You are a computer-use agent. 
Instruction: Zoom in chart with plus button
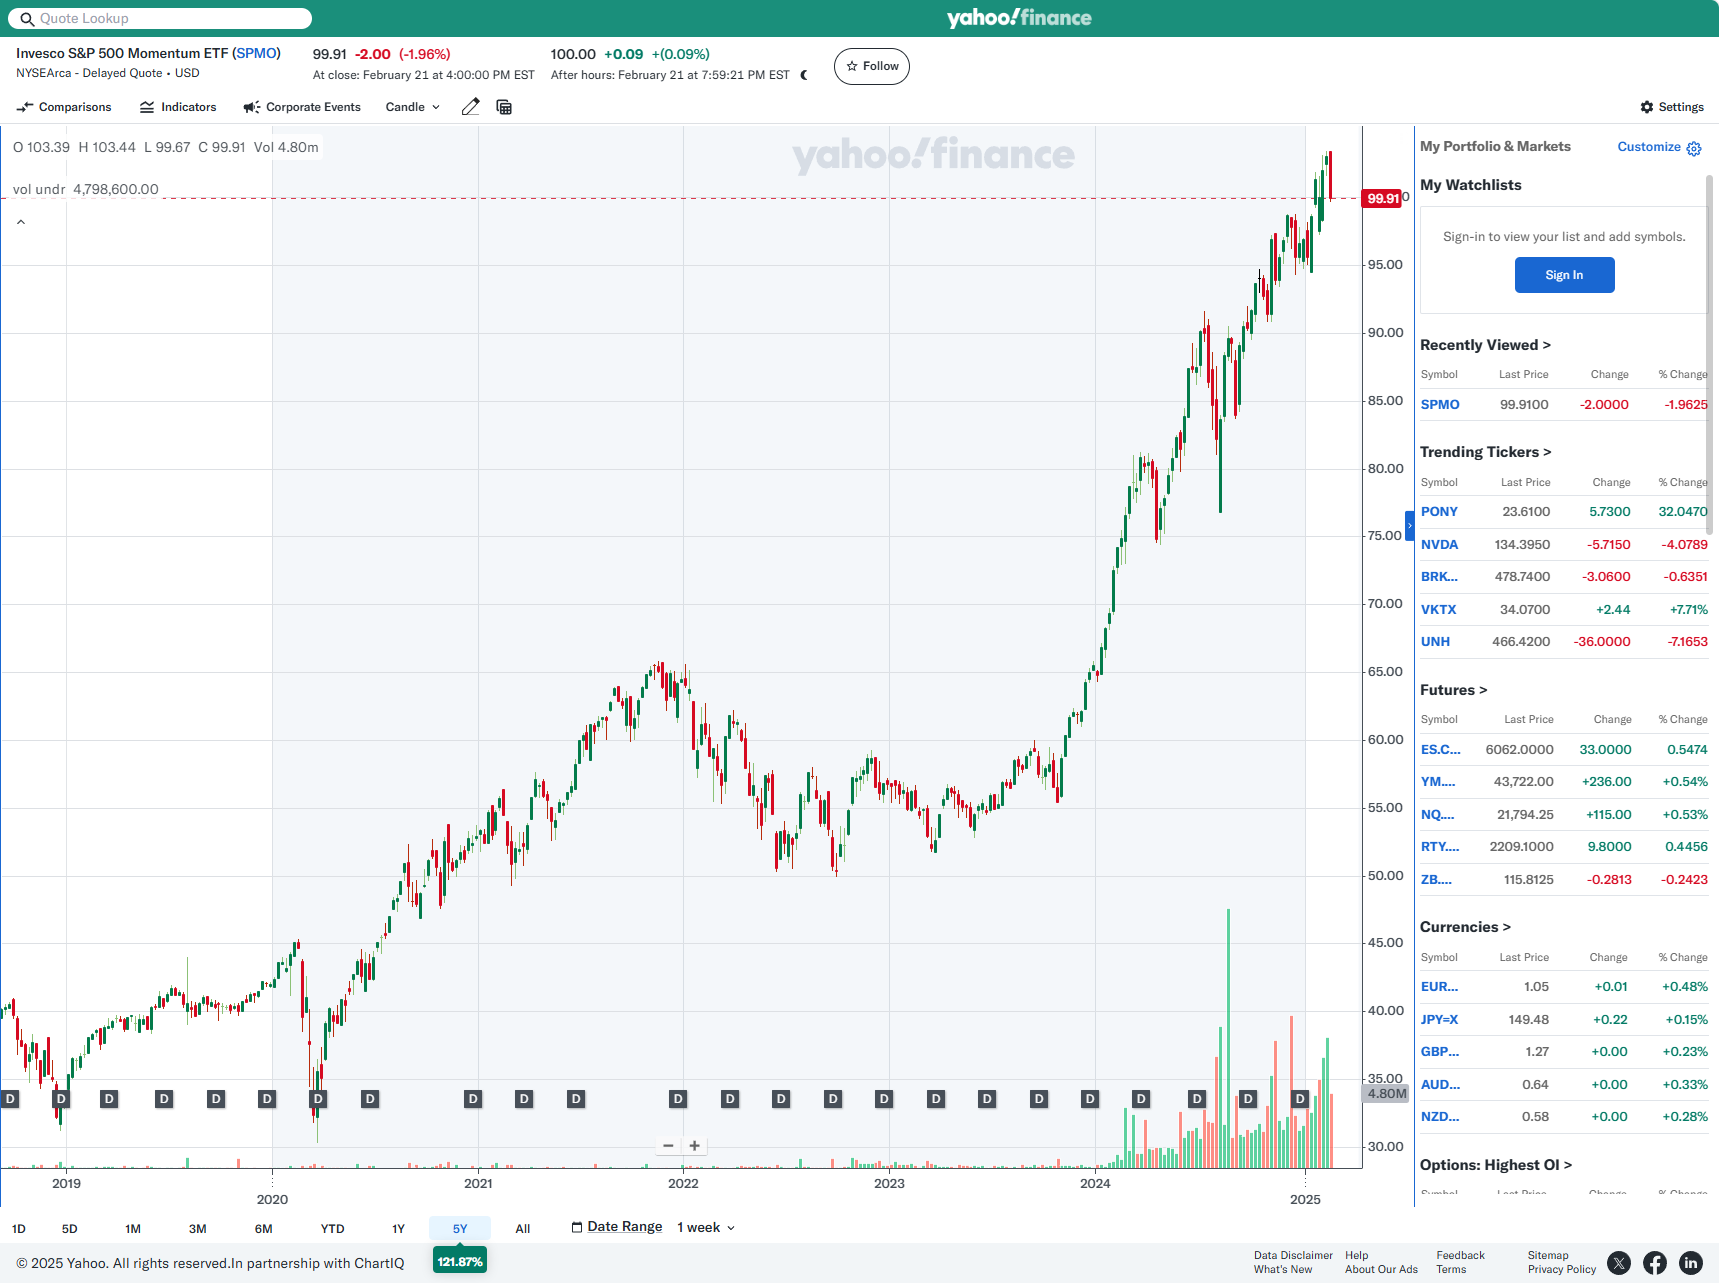(695, 1146)
